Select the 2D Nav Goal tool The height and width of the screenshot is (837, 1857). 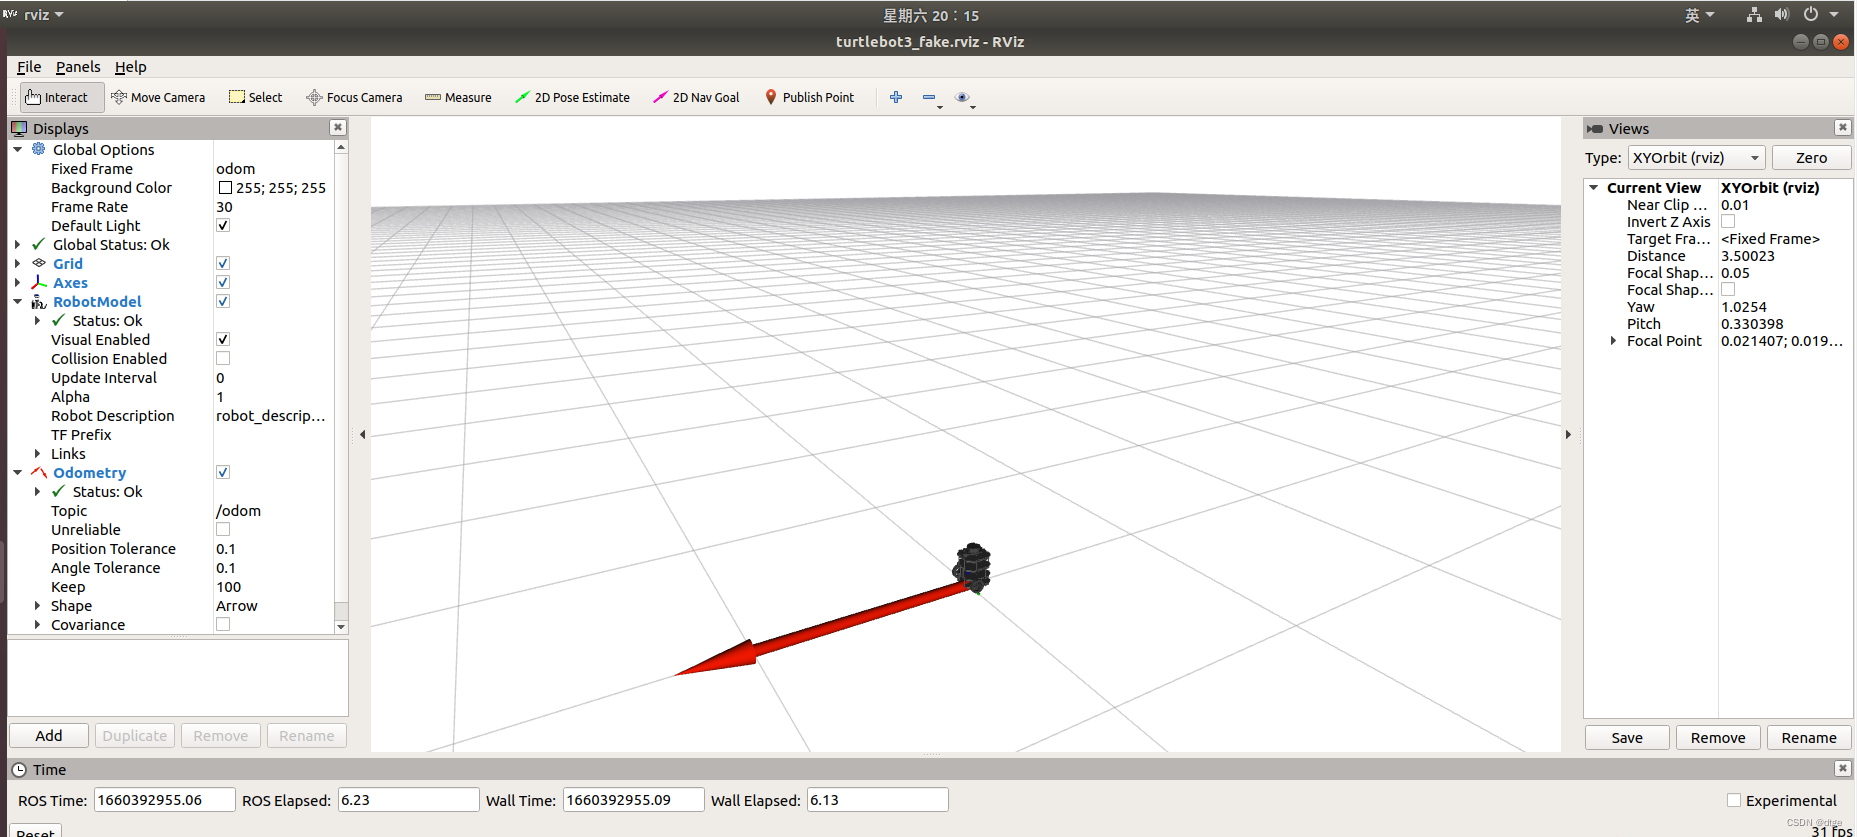tap(696, 97)
